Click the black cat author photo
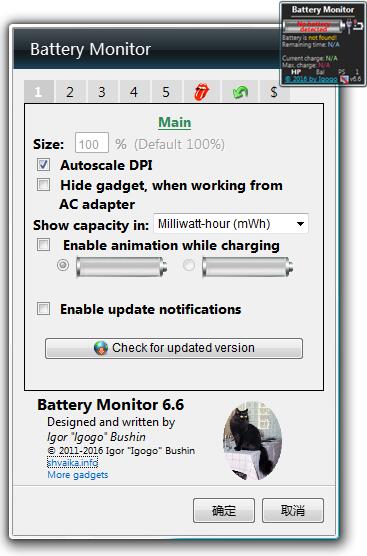Image resolution: width=367 pixels, height=556 pixels. [x=252, y=440]
